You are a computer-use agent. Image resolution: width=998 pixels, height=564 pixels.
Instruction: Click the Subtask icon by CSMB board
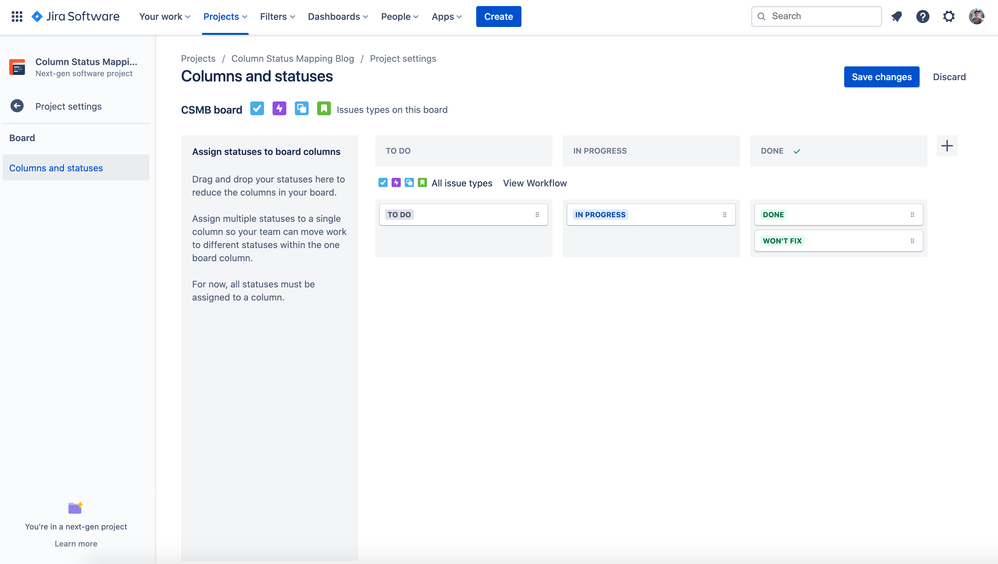[x=302, y=109]
